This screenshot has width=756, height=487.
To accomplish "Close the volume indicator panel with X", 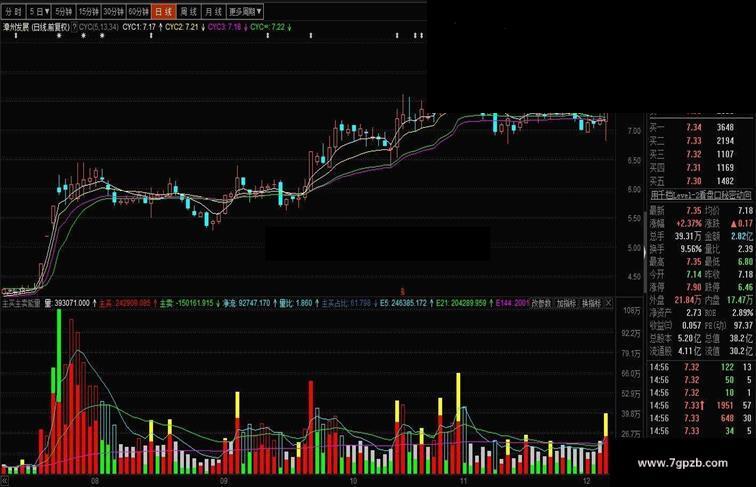I will (x=608, y=303).
